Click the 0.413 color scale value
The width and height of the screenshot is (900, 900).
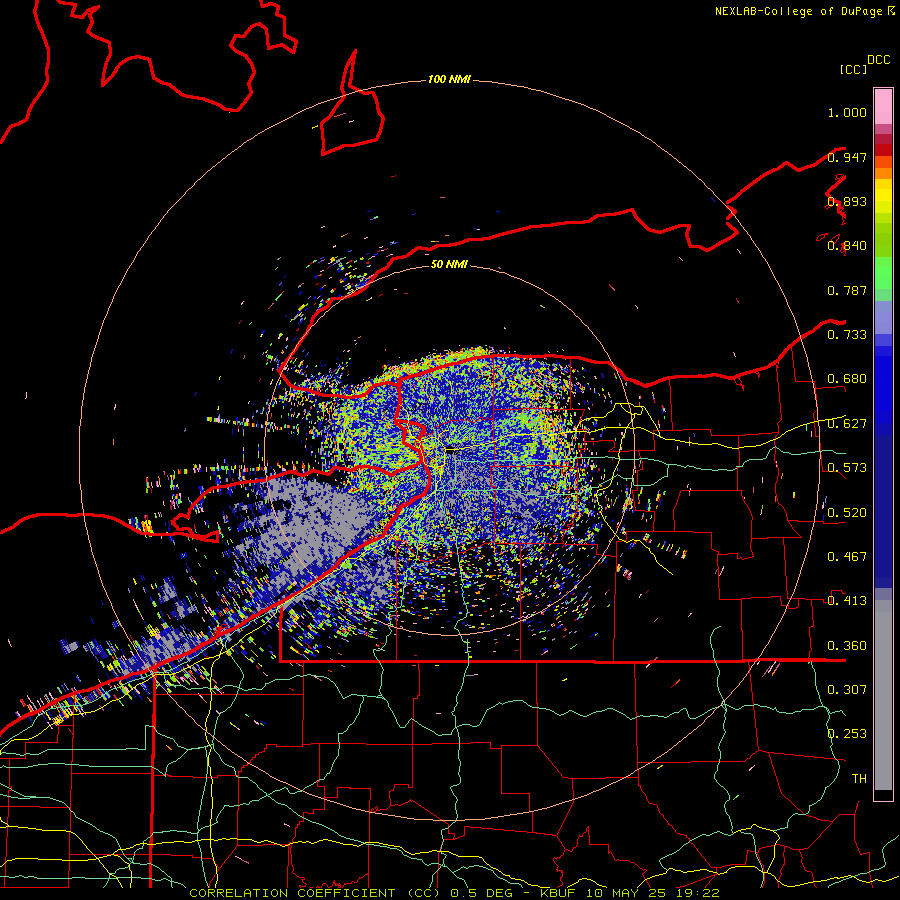[847, 601]
